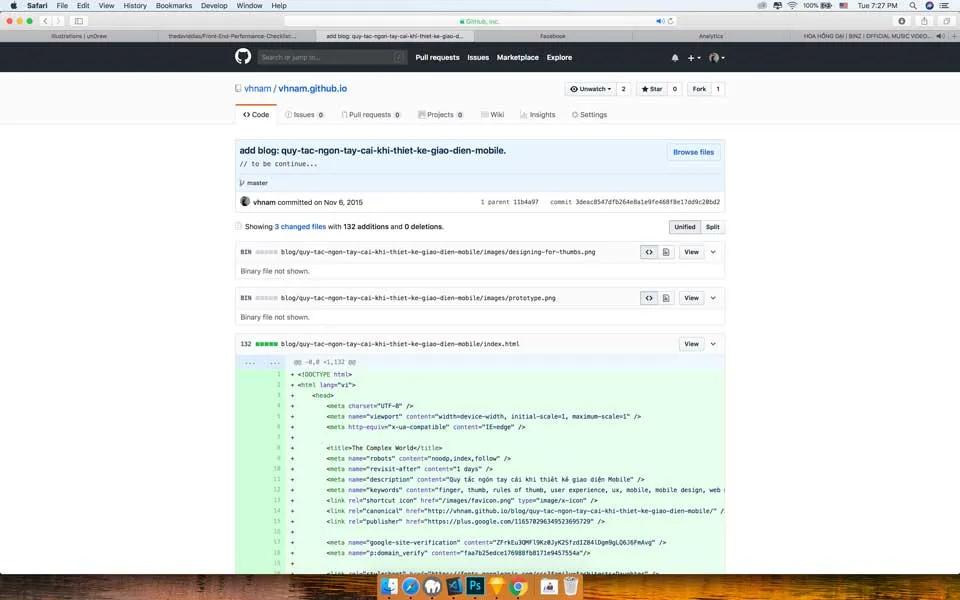The height and width of the screenshot is (600, 960).
Task: Open the 3 changed files link
Action: [300, 227]
